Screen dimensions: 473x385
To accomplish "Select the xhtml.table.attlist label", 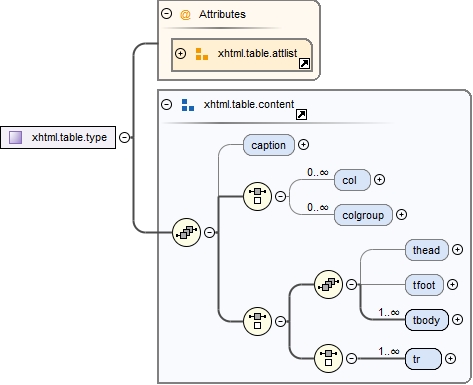I will tap(257, 53).
